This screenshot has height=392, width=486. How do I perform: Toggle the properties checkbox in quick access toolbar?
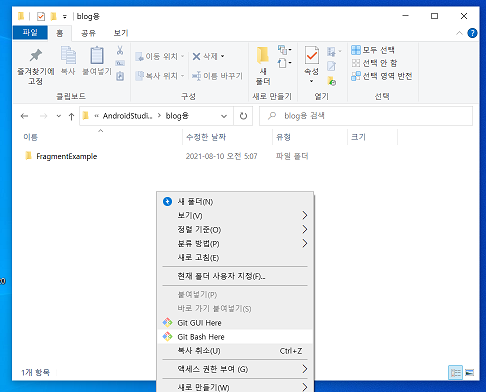tap(41, 16)
